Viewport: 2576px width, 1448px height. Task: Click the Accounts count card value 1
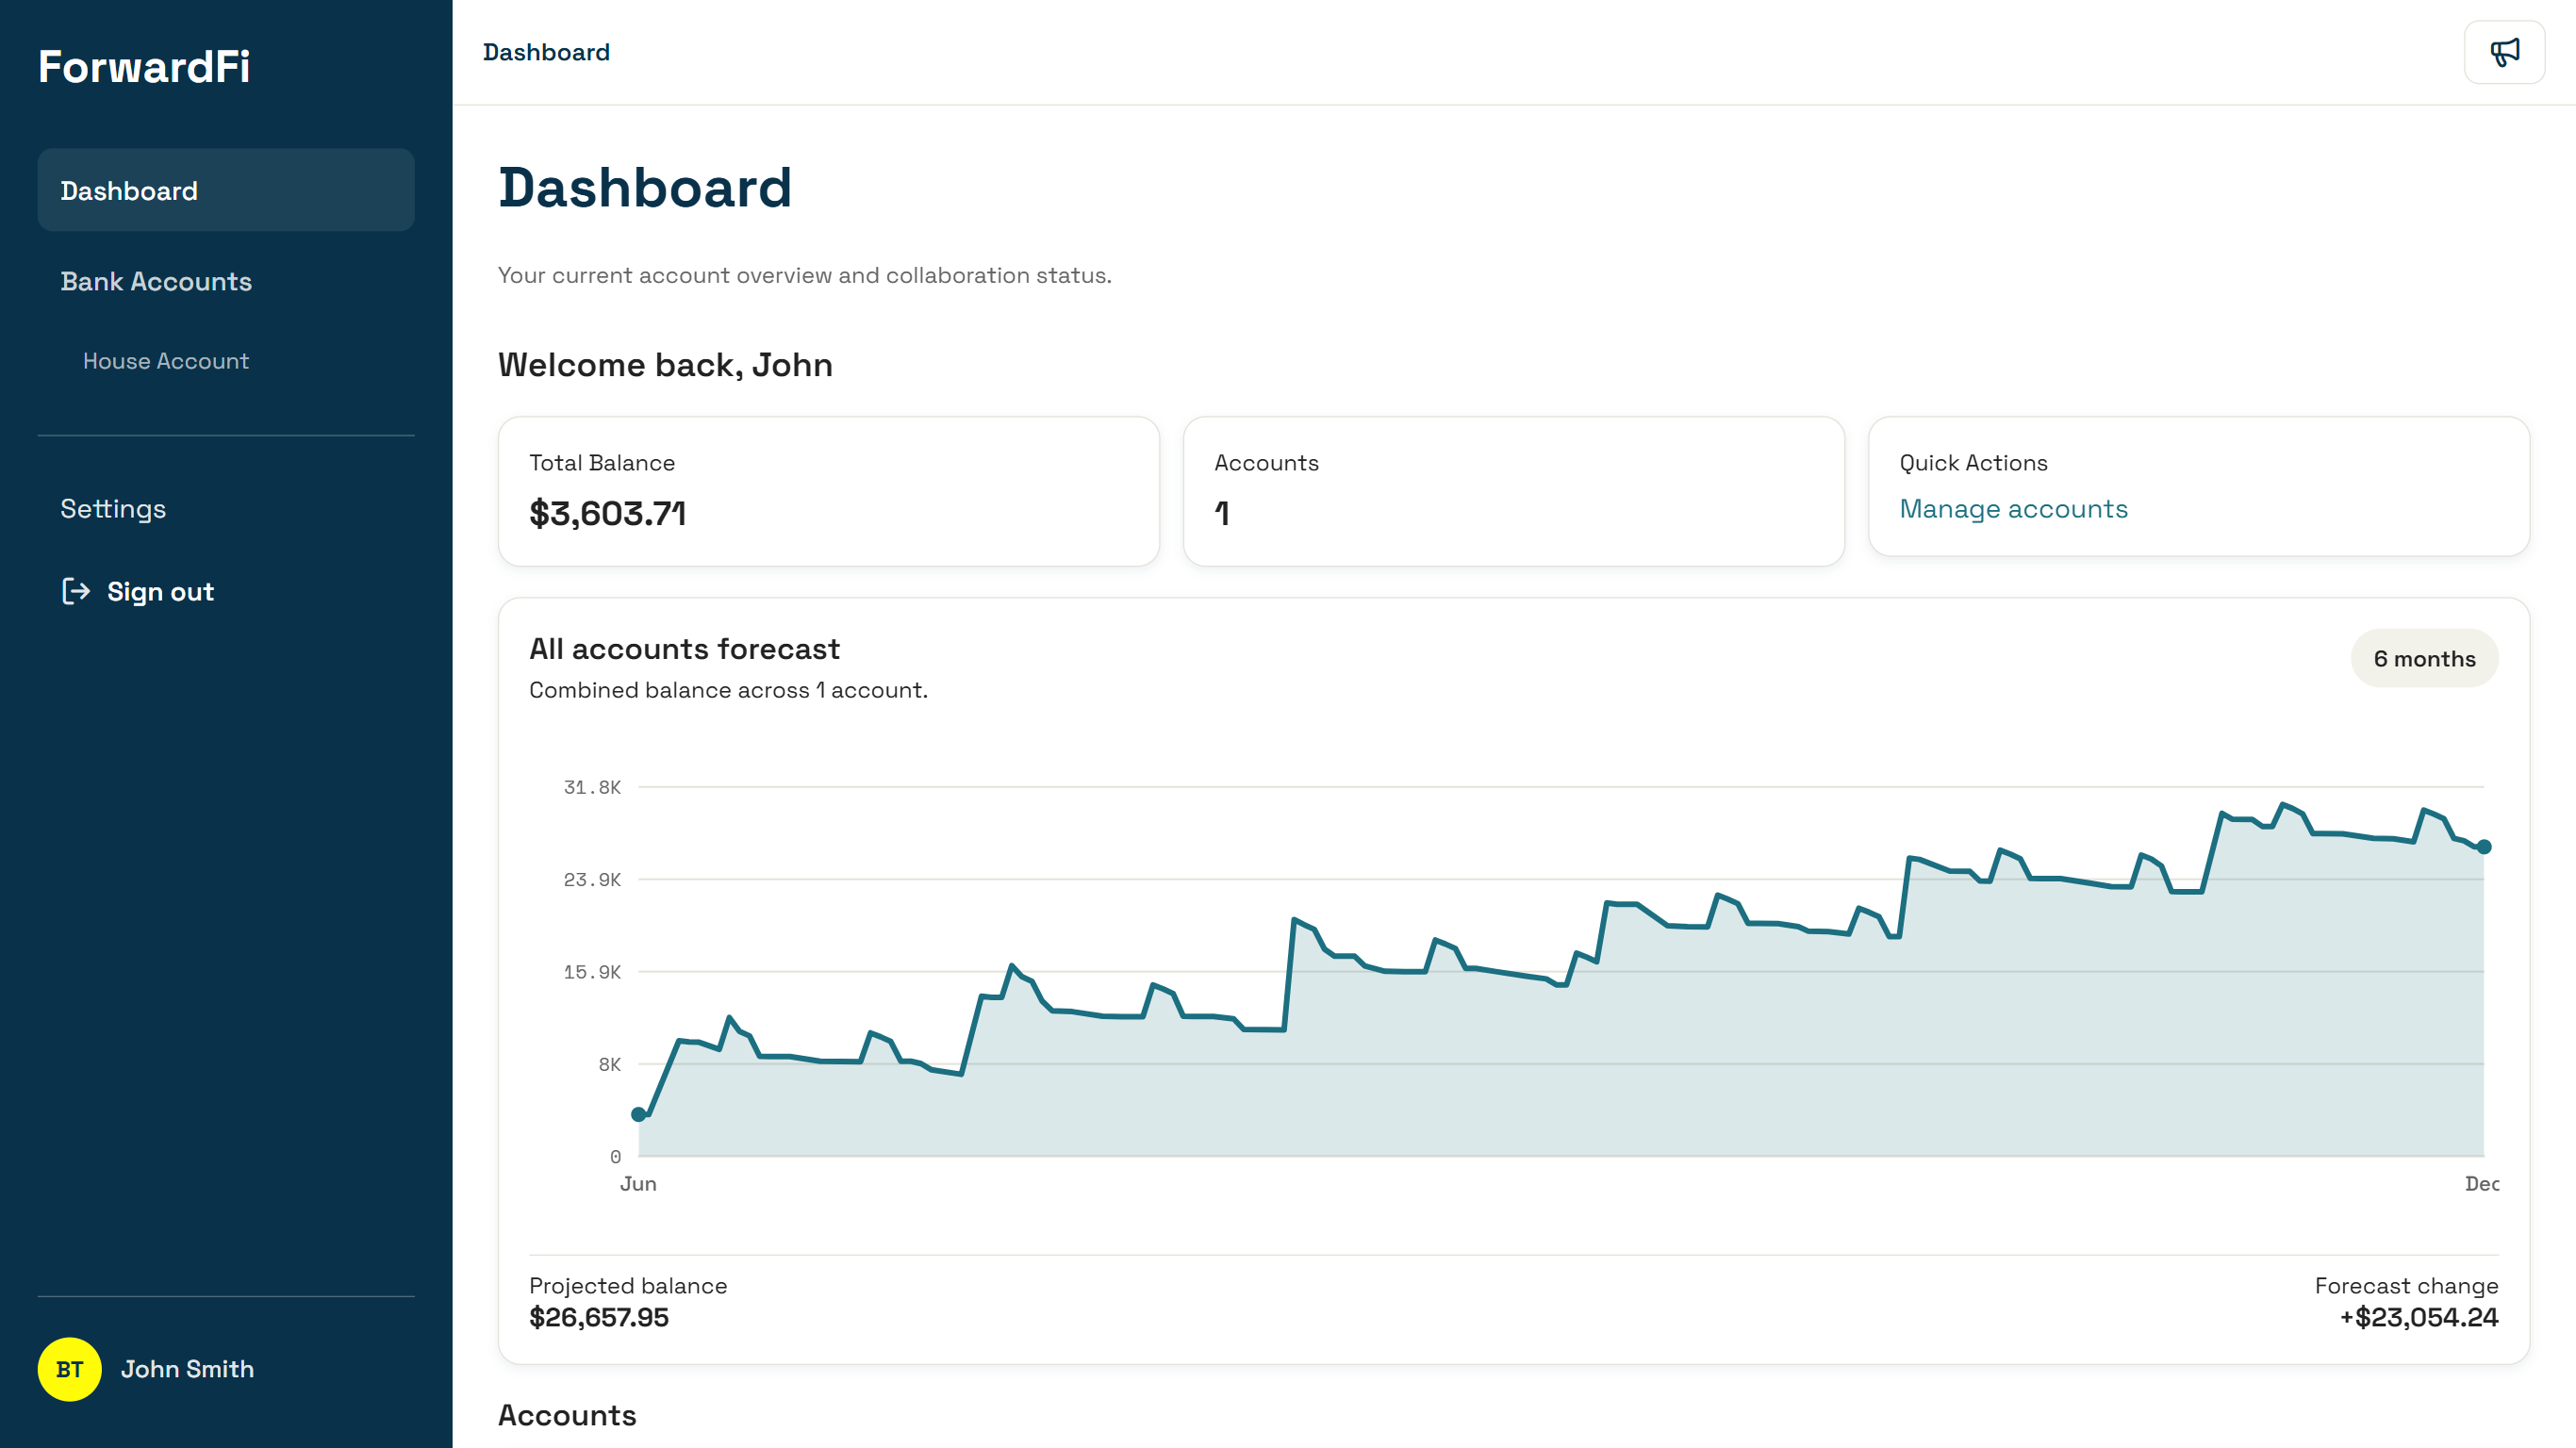tap(1221, 514)
